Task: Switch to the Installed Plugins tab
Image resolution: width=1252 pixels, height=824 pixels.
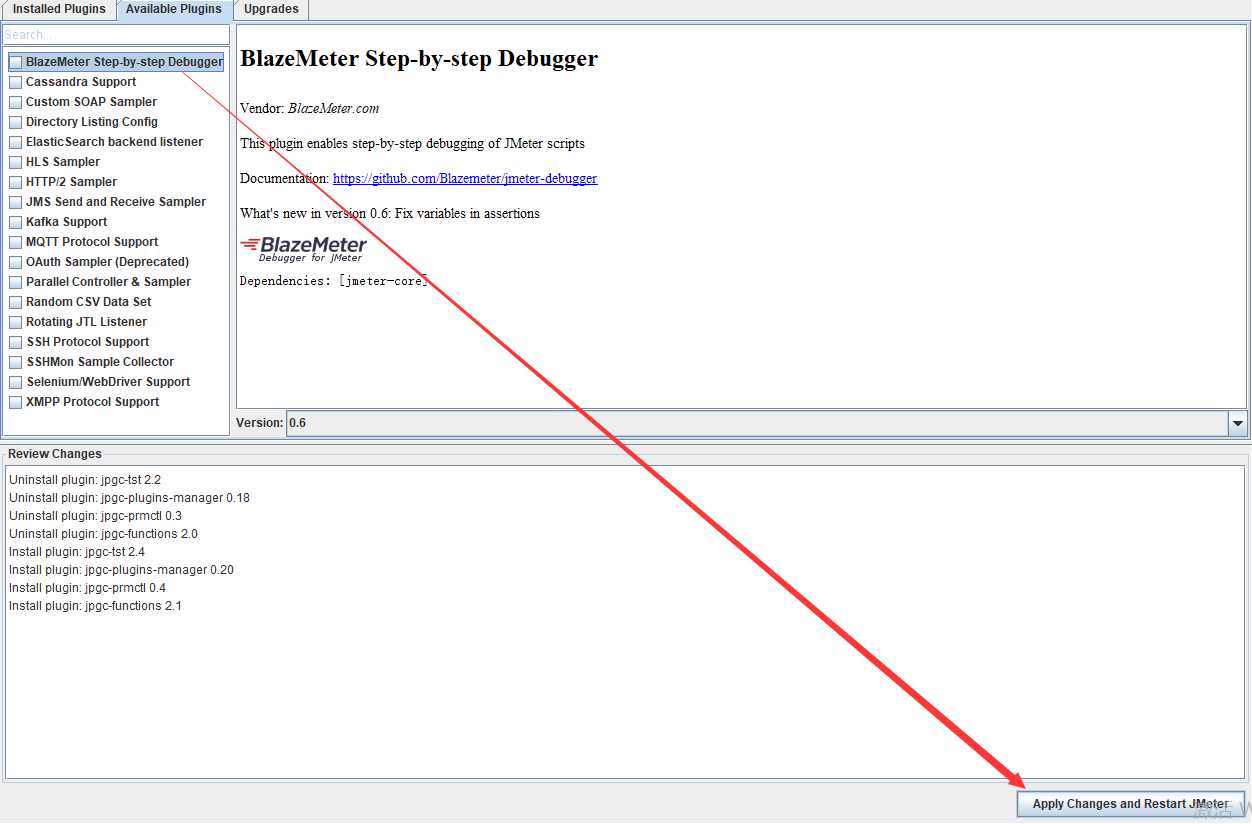Action: pyautogui.click(x=59, y=9)
